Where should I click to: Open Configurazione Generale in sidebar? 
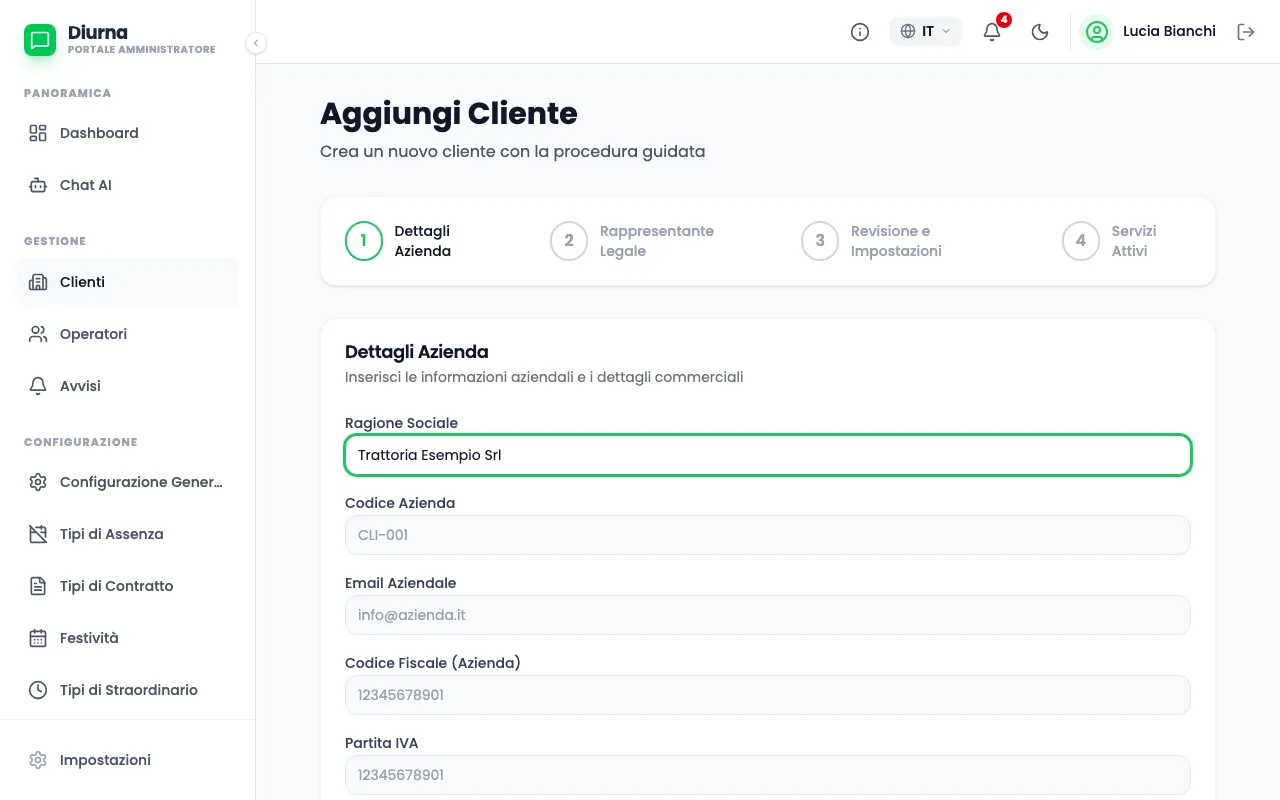[128, 482]
